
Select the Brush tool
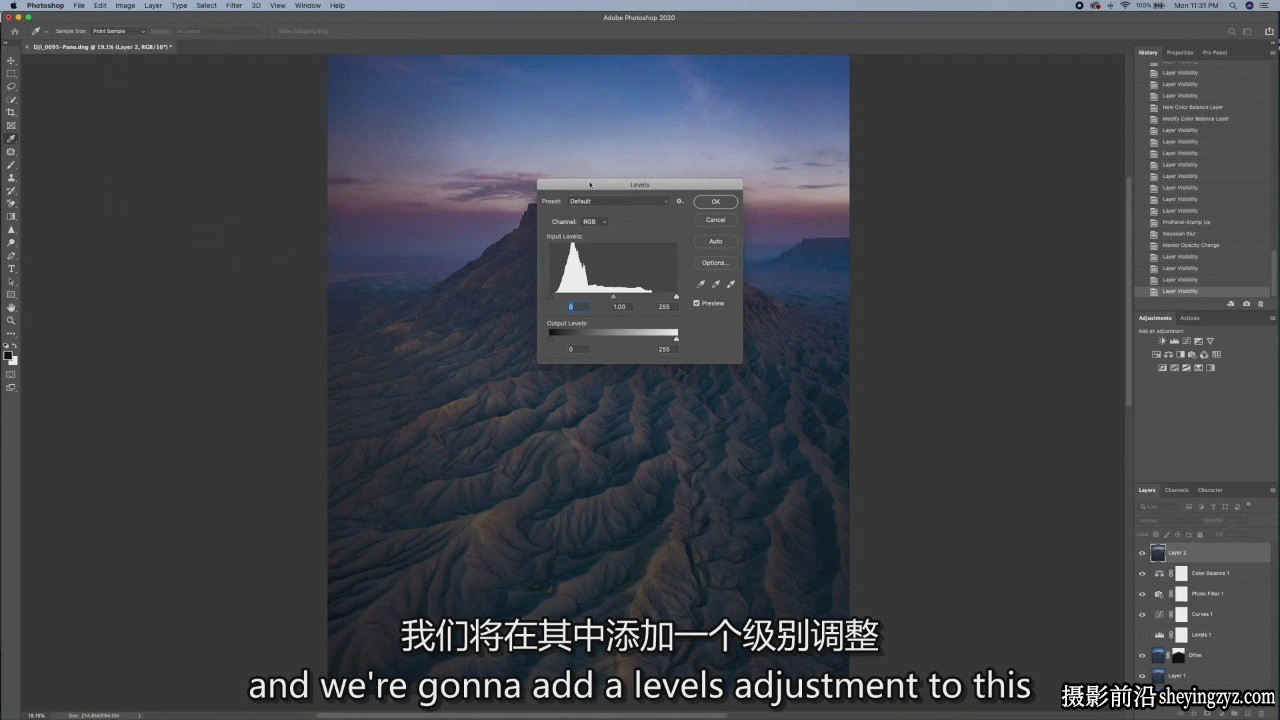coord(11,165)
